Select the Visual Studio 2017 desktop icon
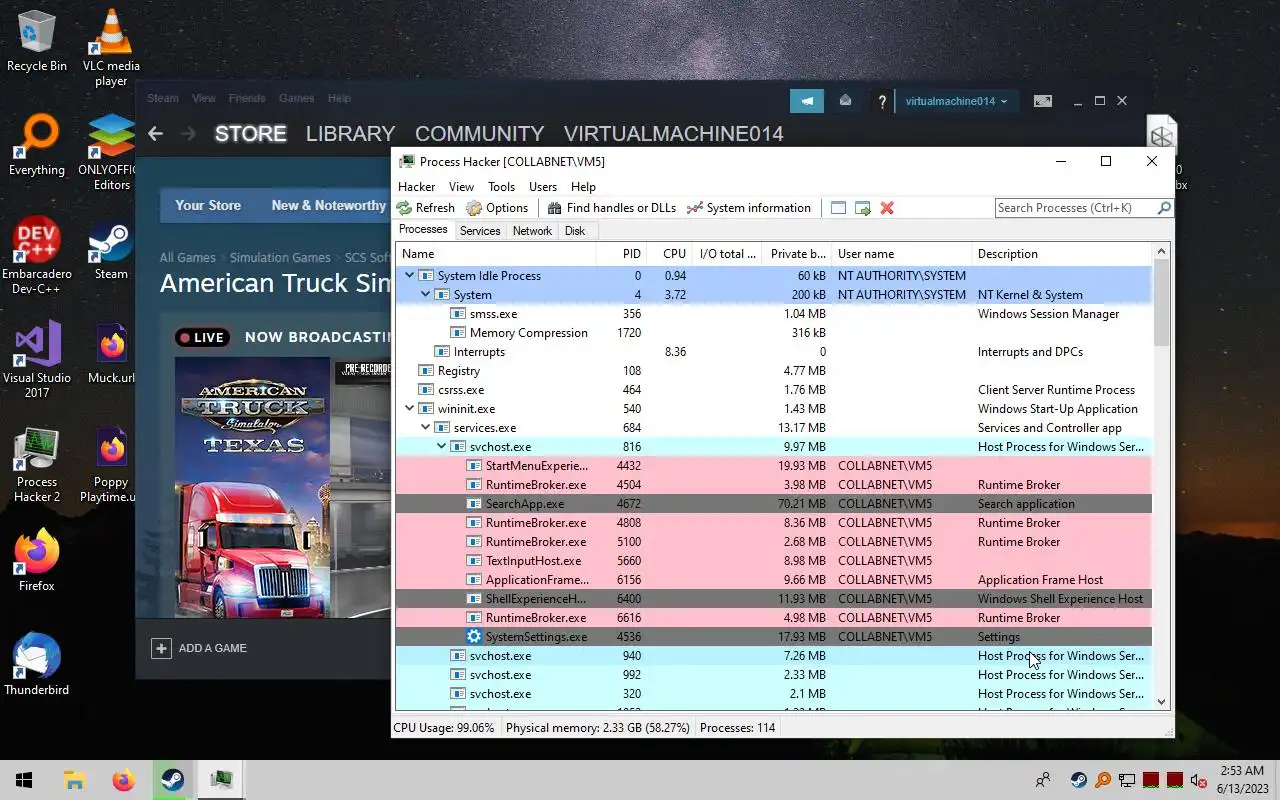 point(37,359)
